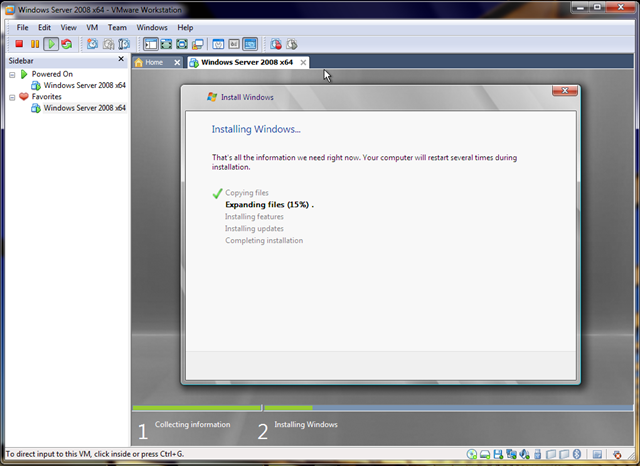Open the Snapshot Manager icon

pos(124,44)
